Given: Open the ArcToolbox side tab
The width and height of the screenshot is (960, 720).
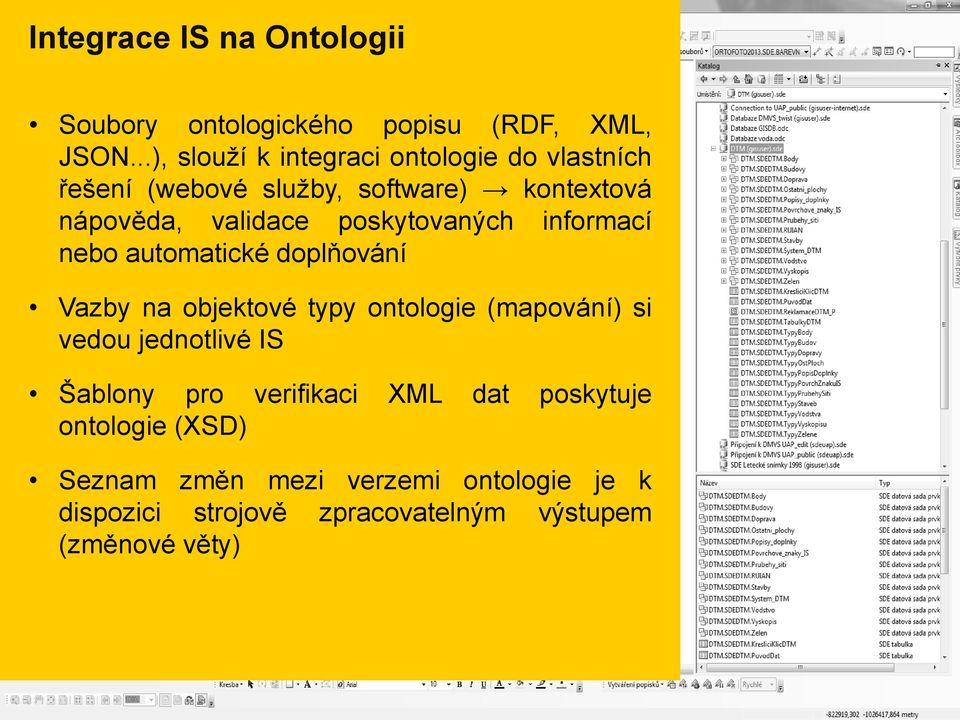Looking at the screenshot, I should pyautogui.click(x=955, y=142).
